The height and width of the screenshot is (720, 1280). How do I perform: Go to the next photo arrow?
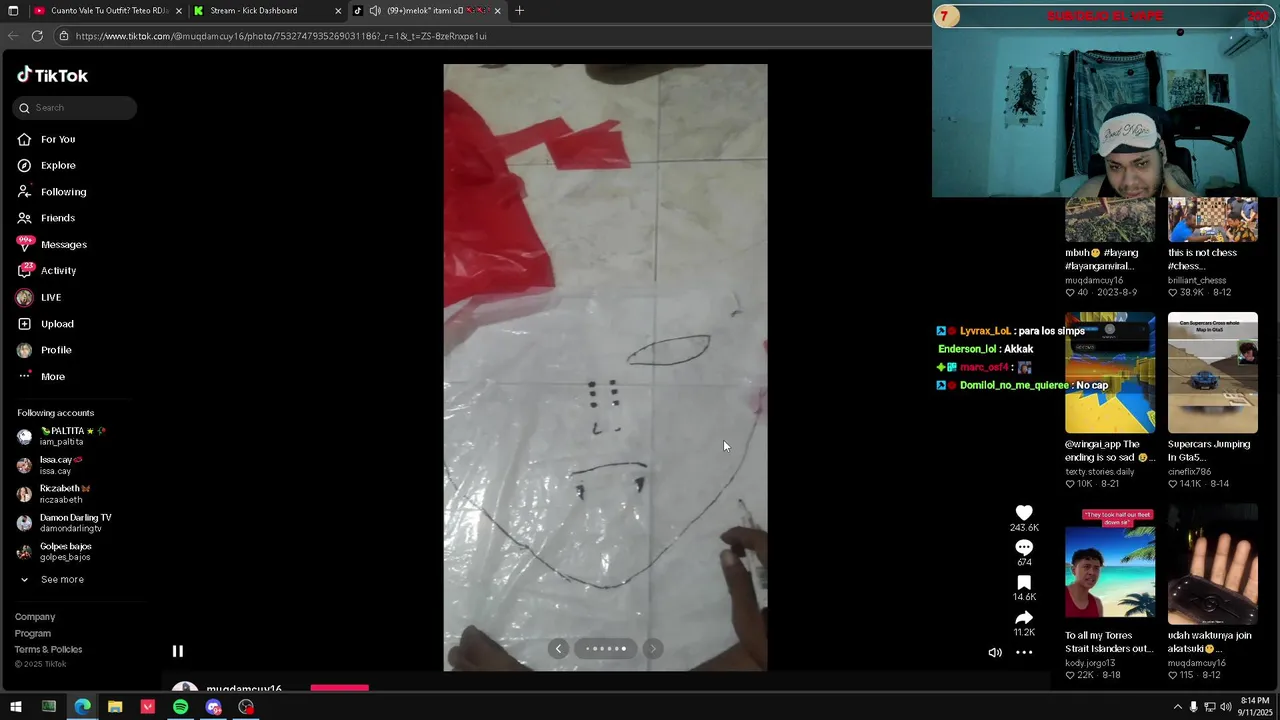tap(653, 649)
